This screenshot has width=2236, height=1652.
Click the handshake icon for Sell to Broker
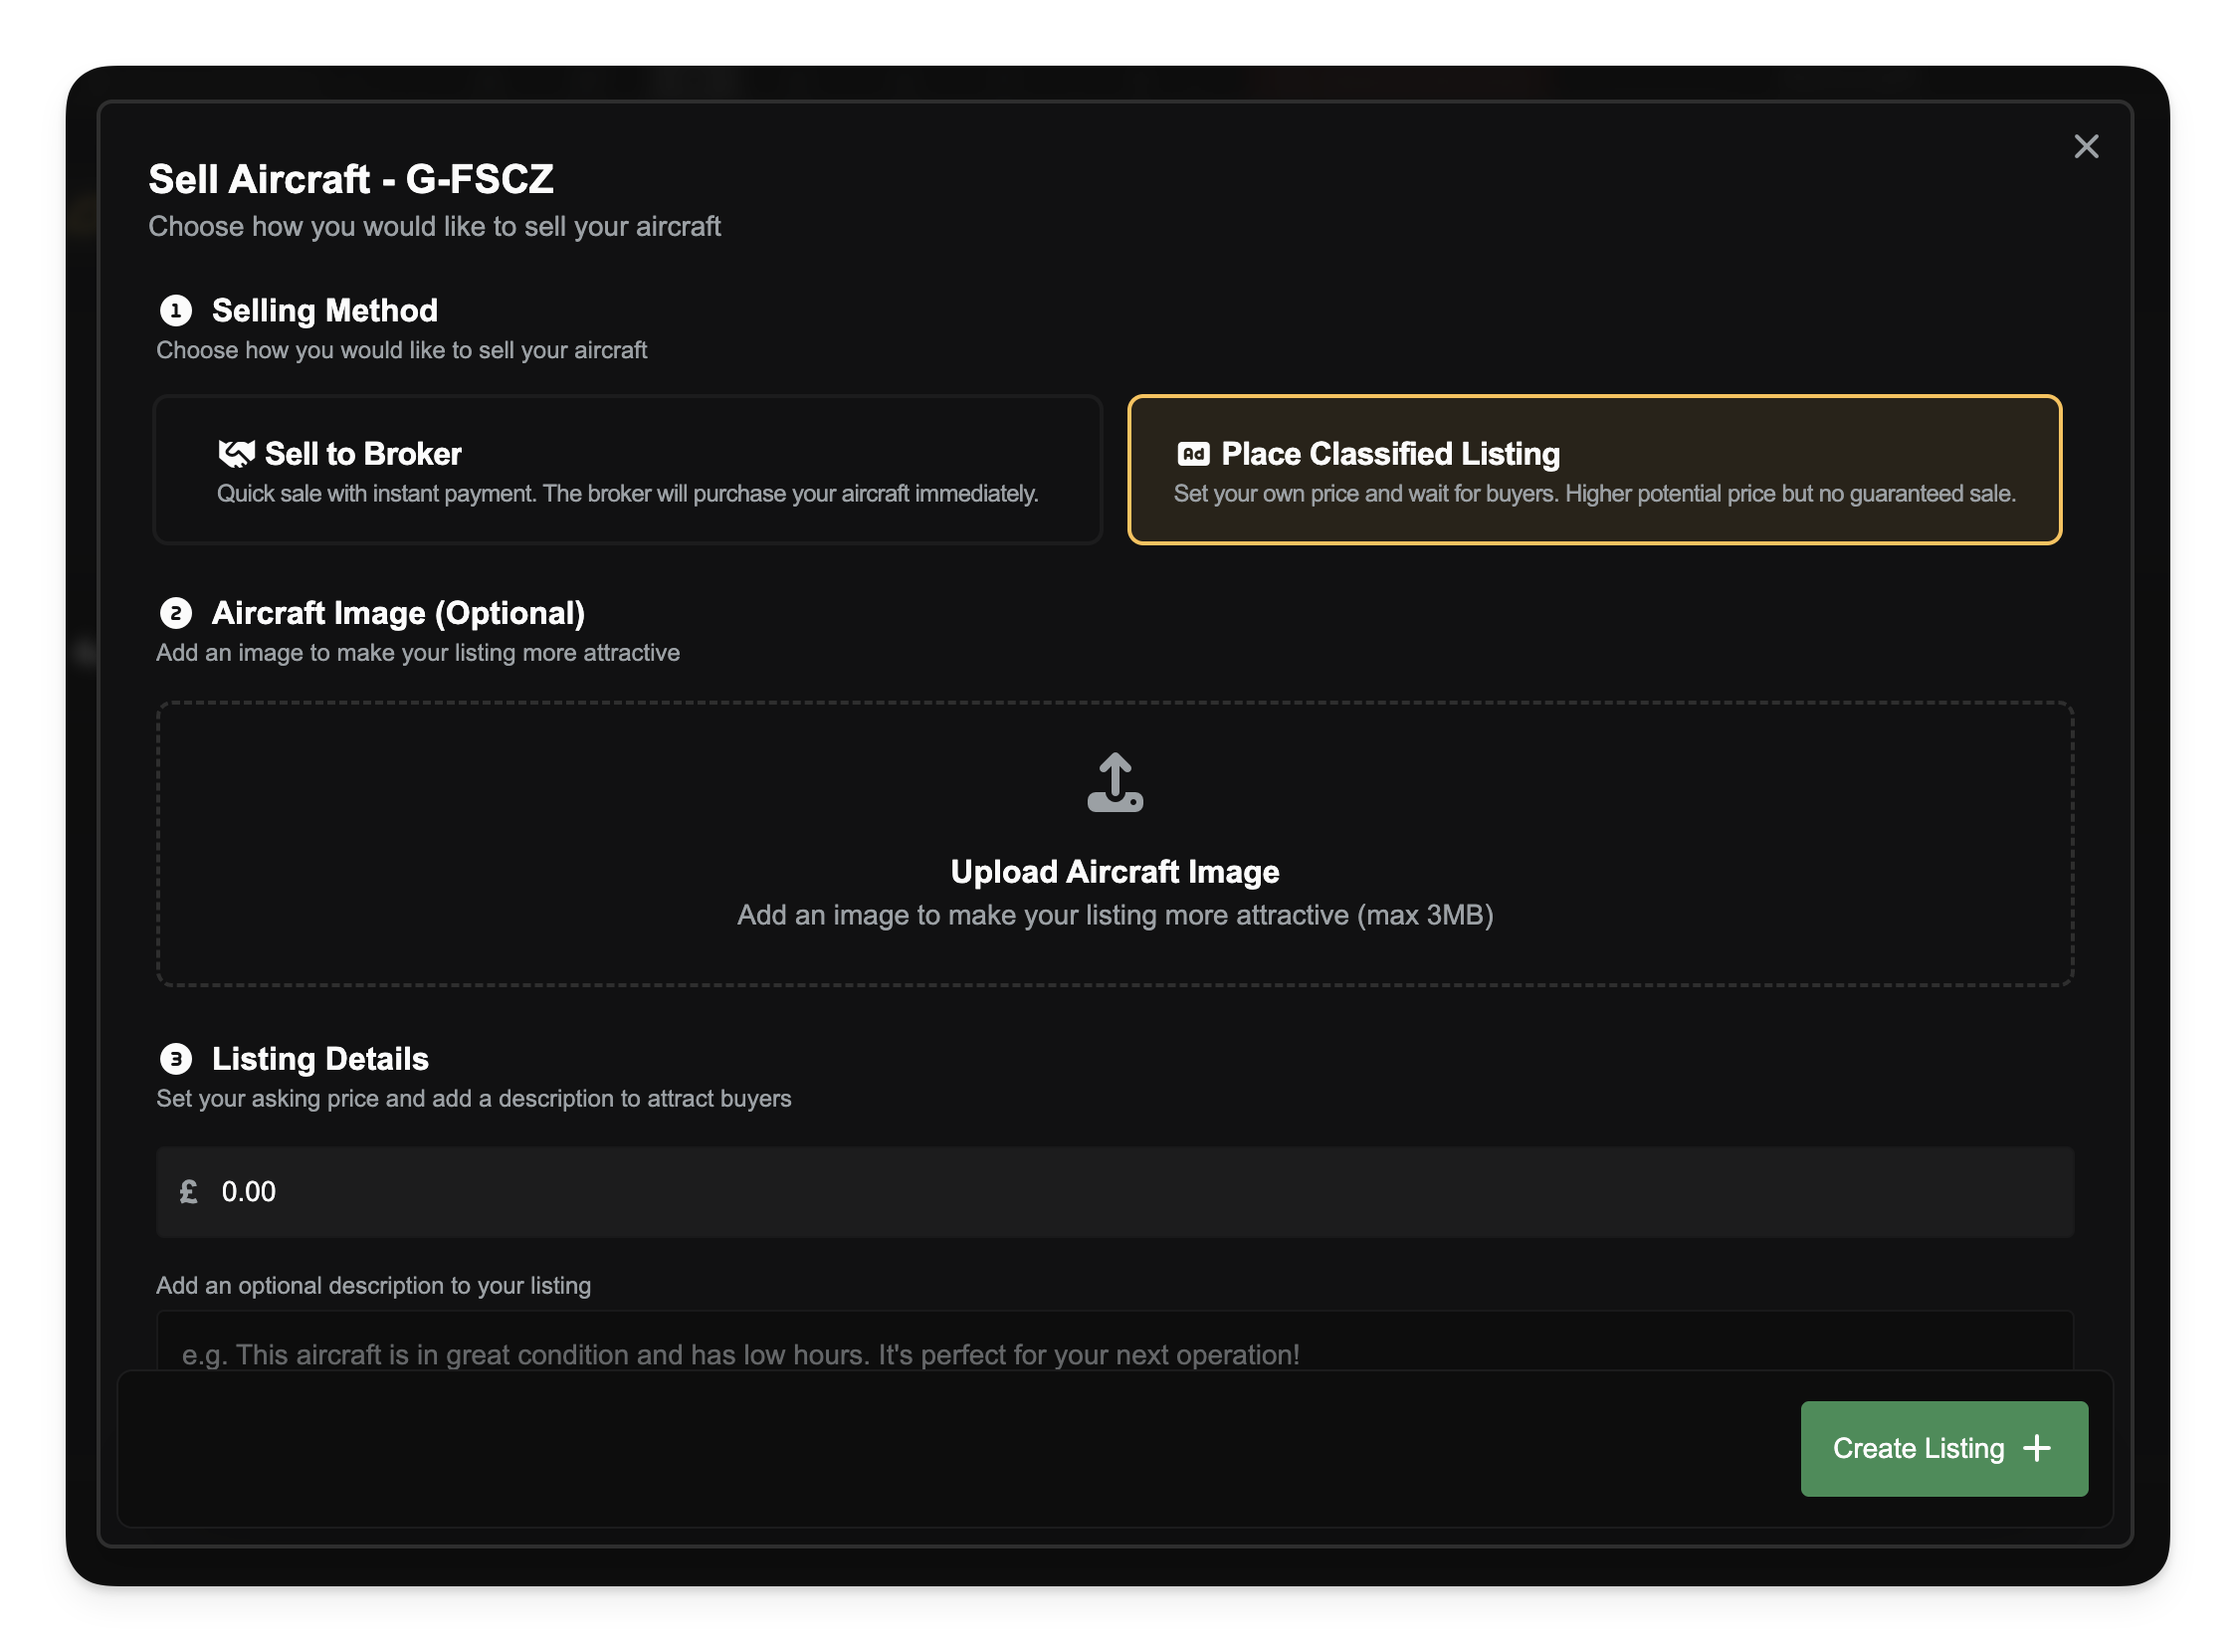(x=236, y=454)
